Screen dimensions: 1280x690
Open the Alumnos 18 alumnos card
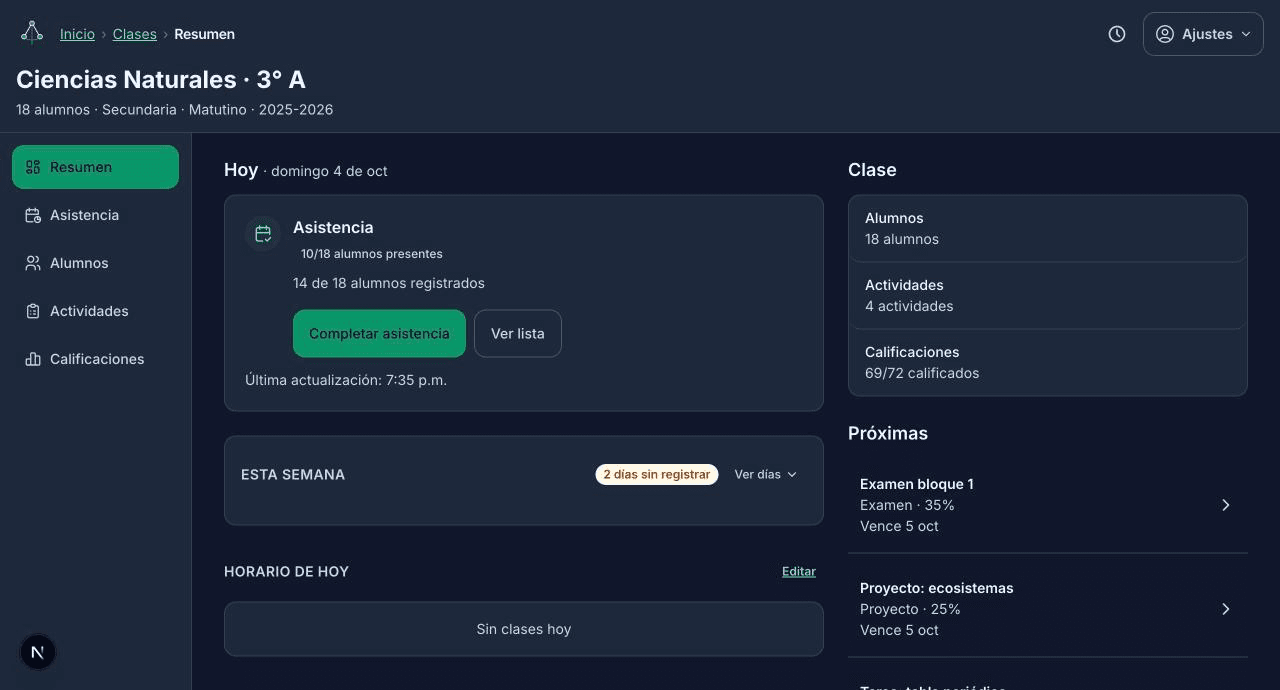coord(1048,228)
